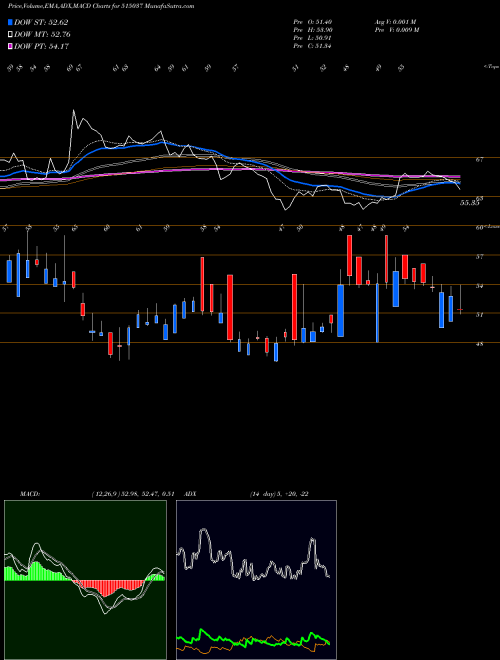Image resolution: width=500 pixels, height=660 pixels.
Task: Select the 'DOW ST: 52.62' legend label
Action: click(41, 22)
